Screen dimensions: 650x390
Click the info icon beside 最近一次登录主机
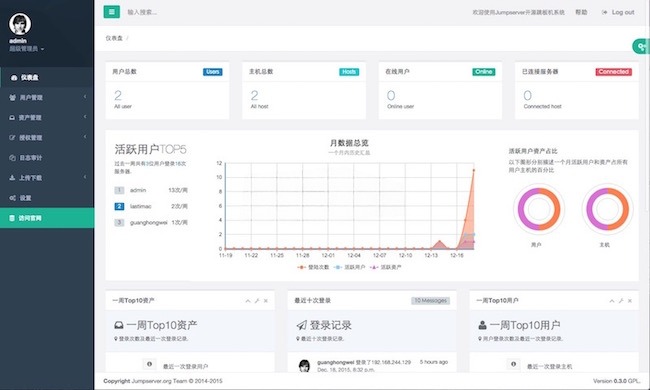(x=513, y=364)
